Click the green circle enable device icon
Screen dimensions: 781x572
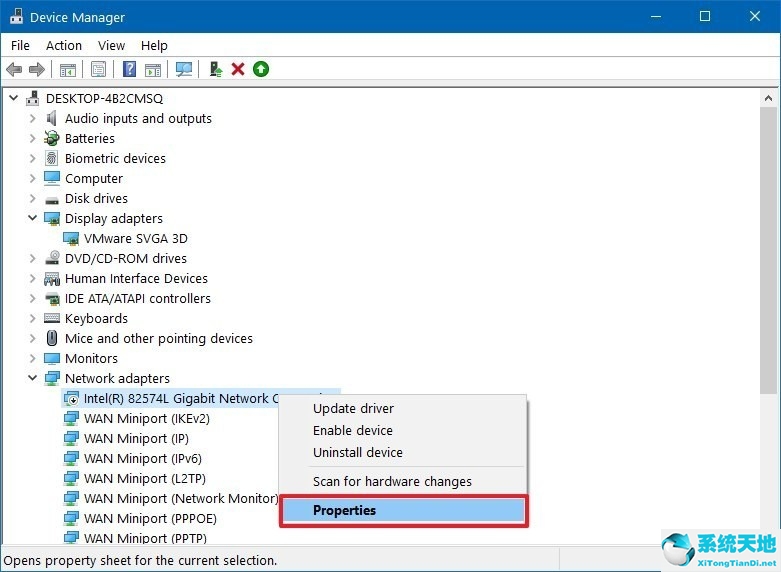tap(261, 69)
